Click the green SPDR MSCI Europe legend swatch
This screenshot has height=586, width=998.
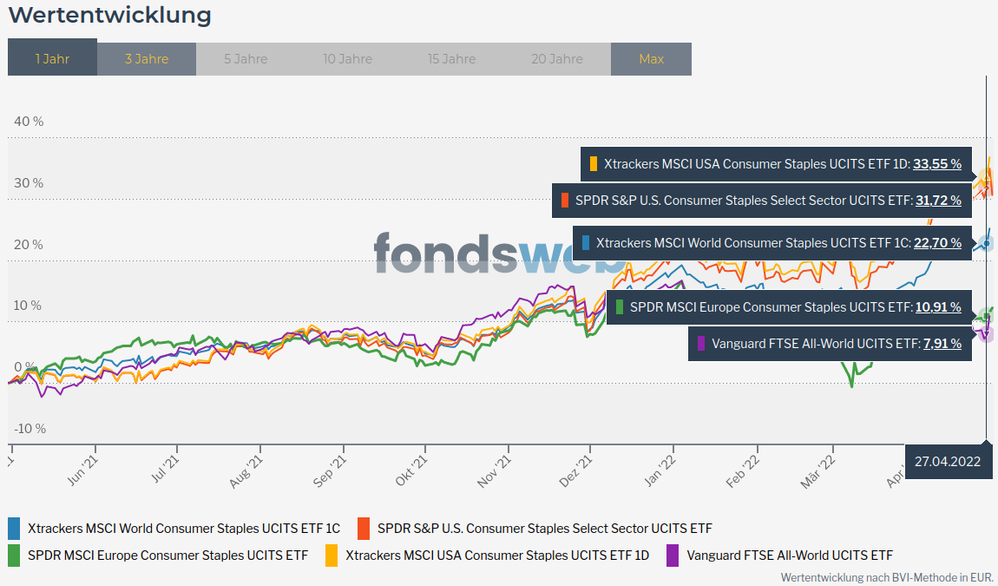pyautogui.click(x=14, y=554)
